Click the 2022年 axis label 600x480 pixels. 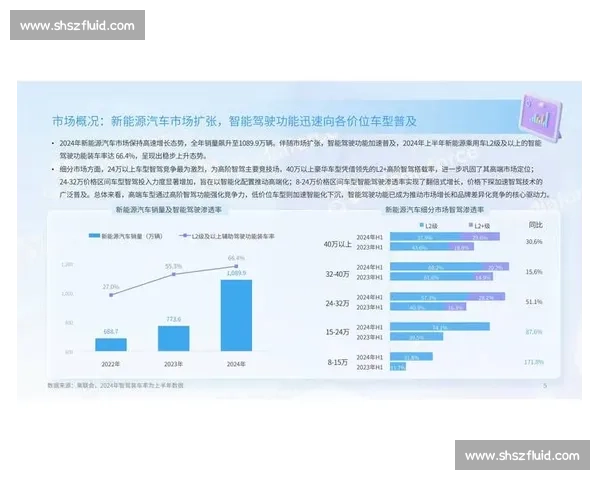tap(111, 364)
